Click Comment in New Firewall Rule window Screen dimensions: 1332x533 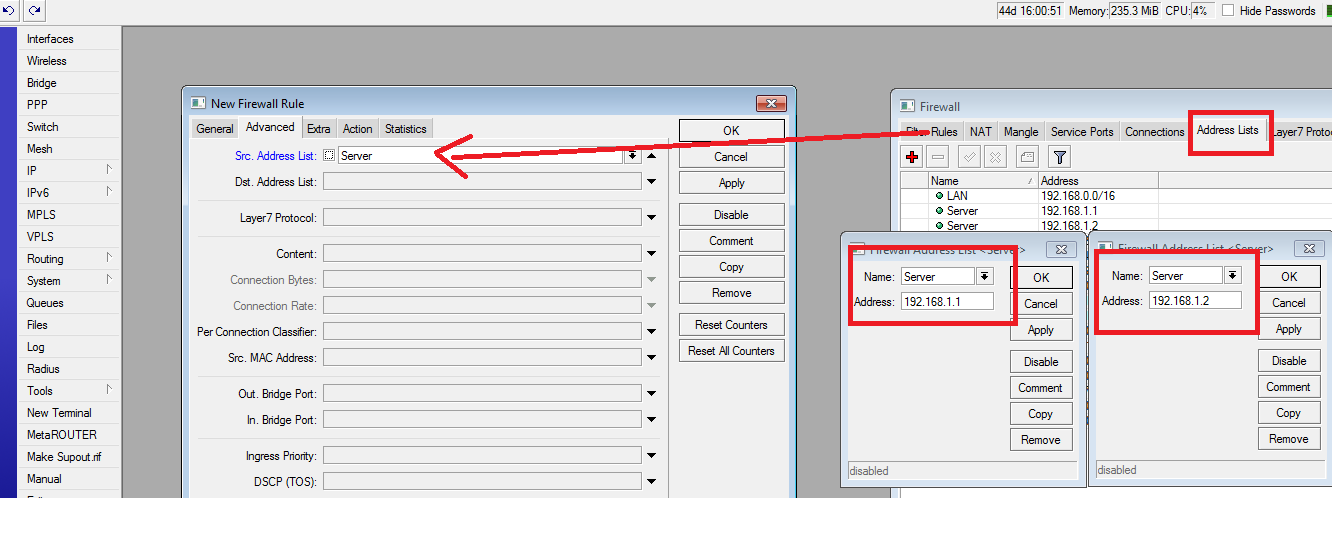pyautogui.click(x=732, y=241)
